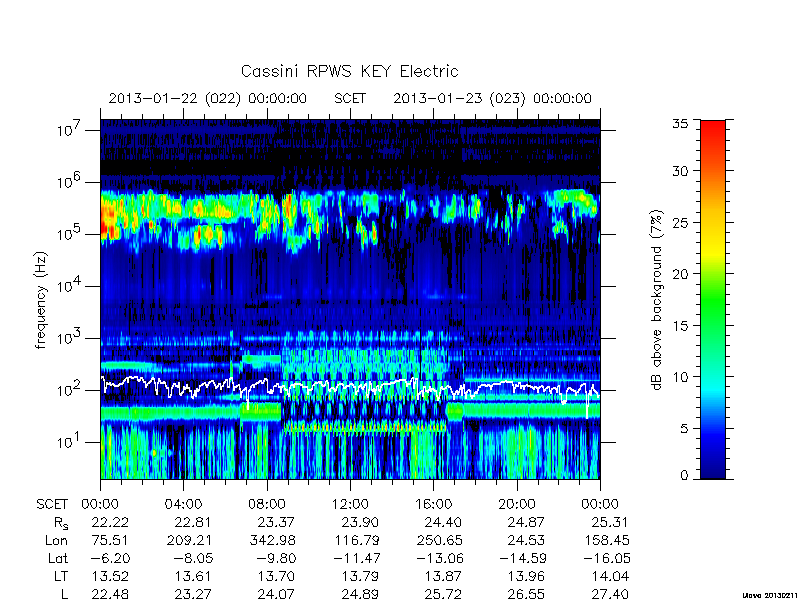Select the end date 2013-01-23 (023) 00:00:00
800x600 pixels.
pos(492,98)
